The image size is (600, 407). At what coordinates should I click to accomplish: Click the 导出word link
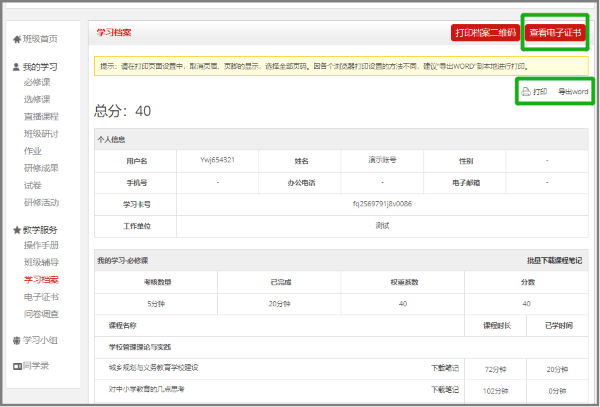click(x=573, y=91)
